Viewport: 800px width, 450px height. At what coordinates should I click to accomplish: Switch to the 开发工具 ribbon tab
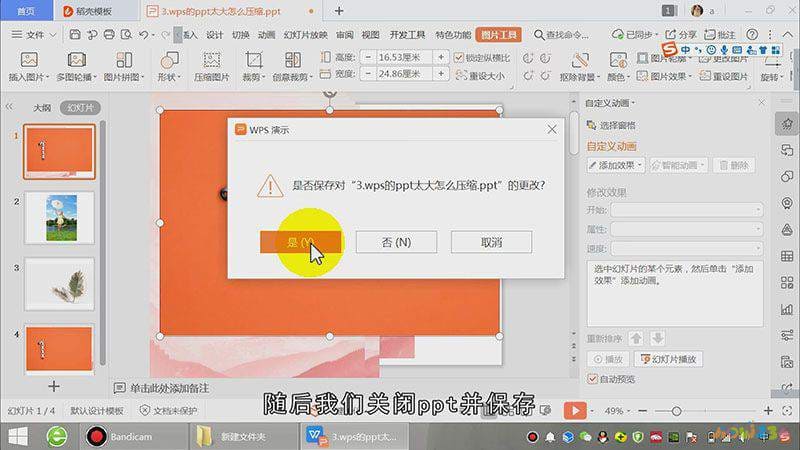pyautogui.click(x=407, y=35)
